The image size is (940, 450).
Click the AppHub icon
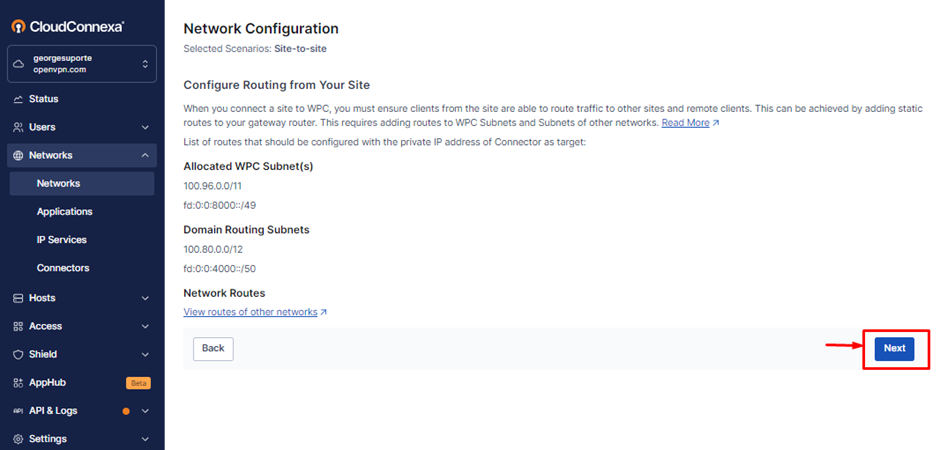tap(18, 382)
